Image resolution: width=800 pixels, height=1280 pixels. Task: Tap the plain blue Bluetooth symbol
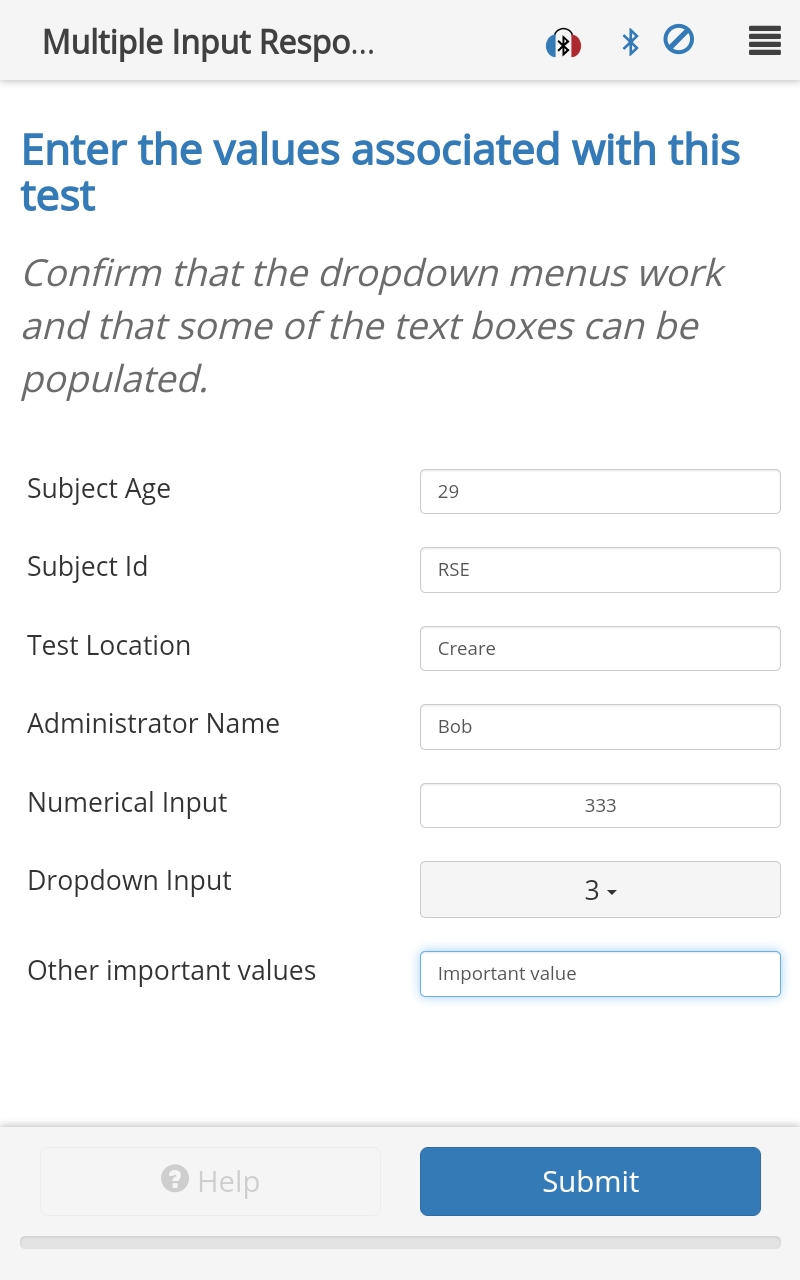[630, 42]
